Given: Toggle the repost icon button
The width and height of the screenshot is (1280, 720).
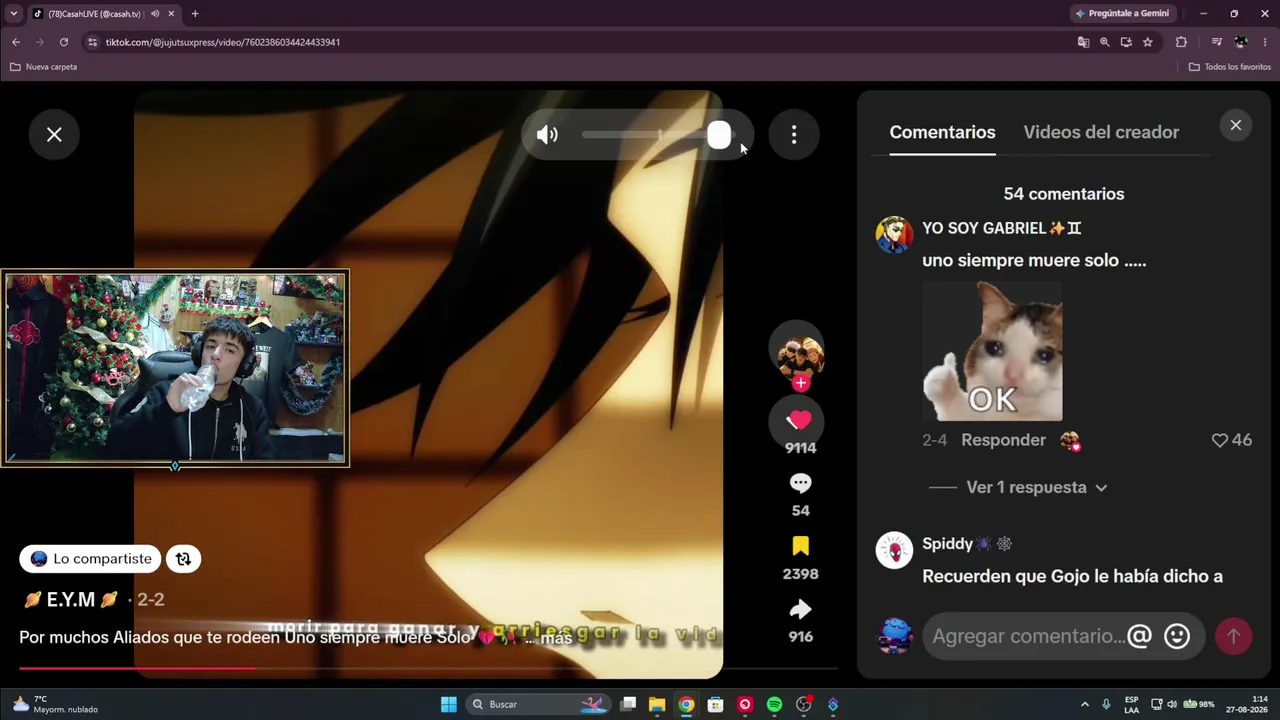Looking at the screenshot, I should pos(183,559).
